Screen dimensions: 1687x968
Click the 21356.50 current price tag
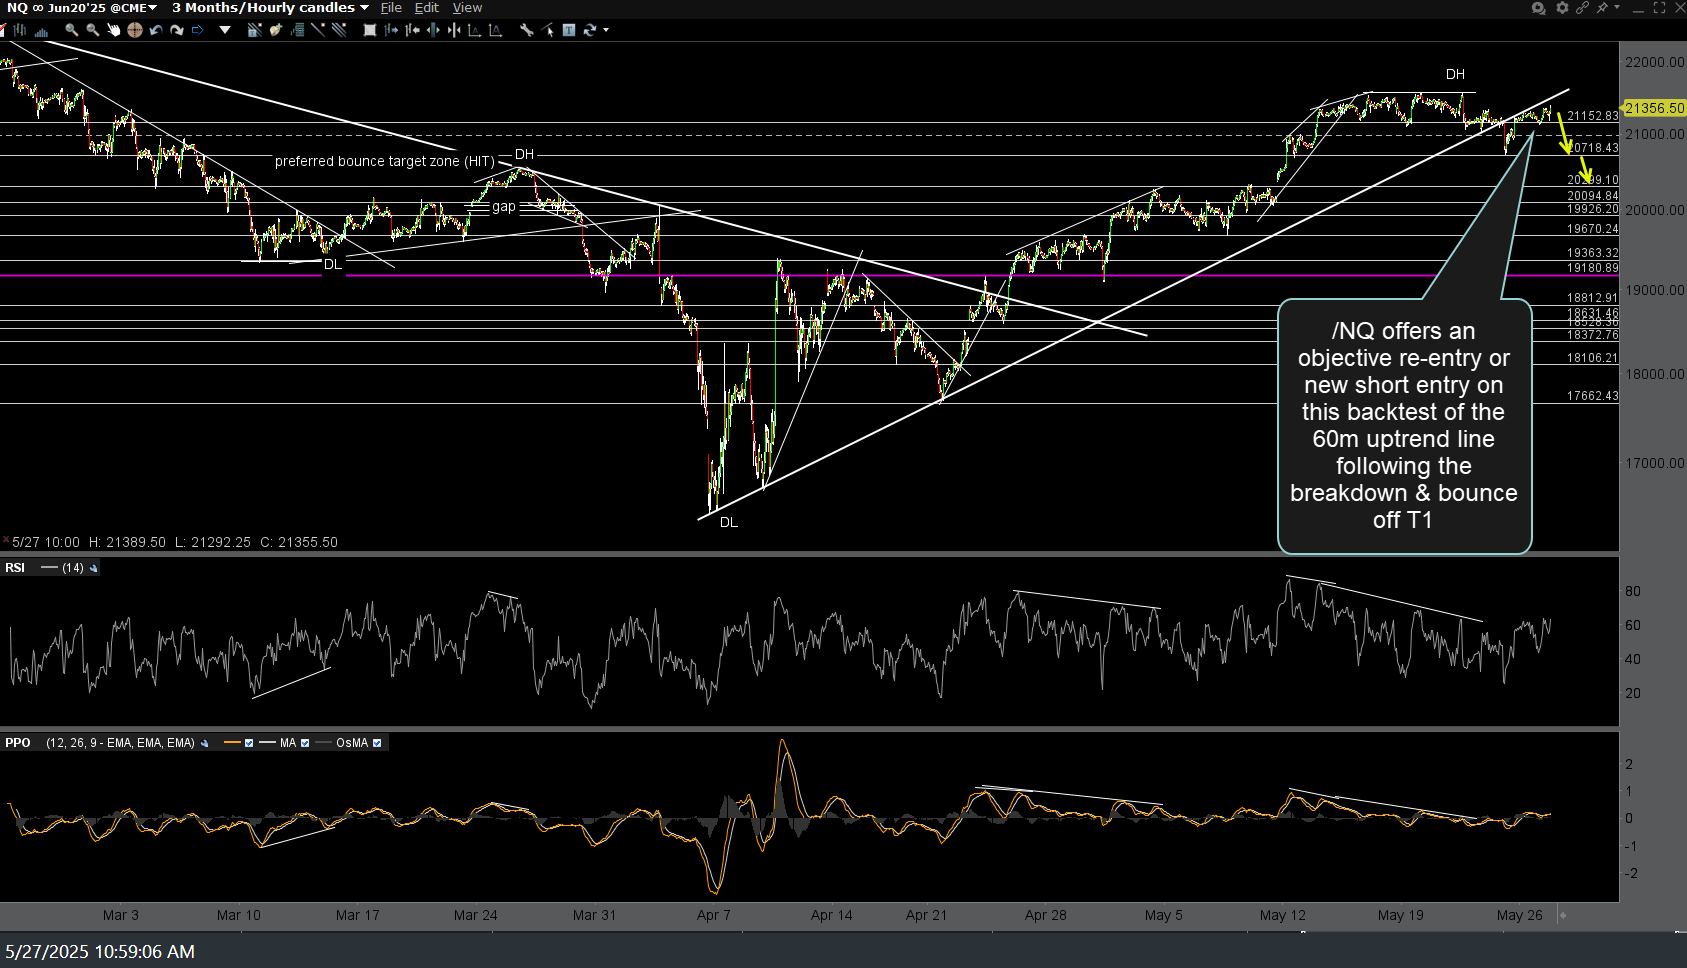pyautogui.click(x=1654, y=108)
